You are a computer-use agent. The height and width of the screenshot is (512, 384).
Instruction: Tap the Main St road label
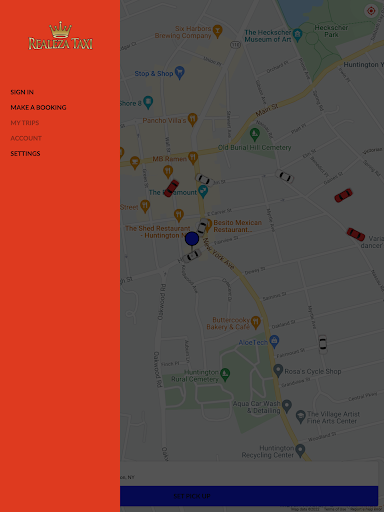267,110
